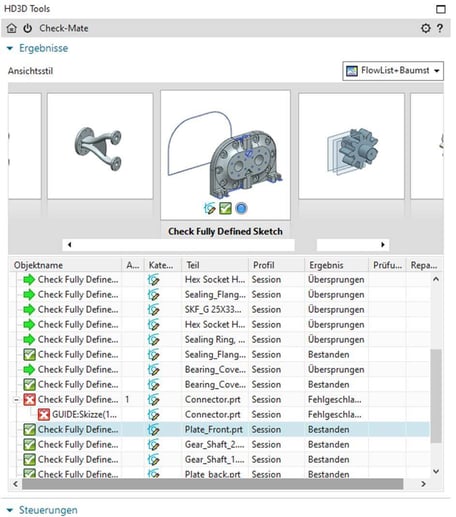456x517 pixels.
Task: Select the gear wheel thumbnail
Action: (351, 146)
